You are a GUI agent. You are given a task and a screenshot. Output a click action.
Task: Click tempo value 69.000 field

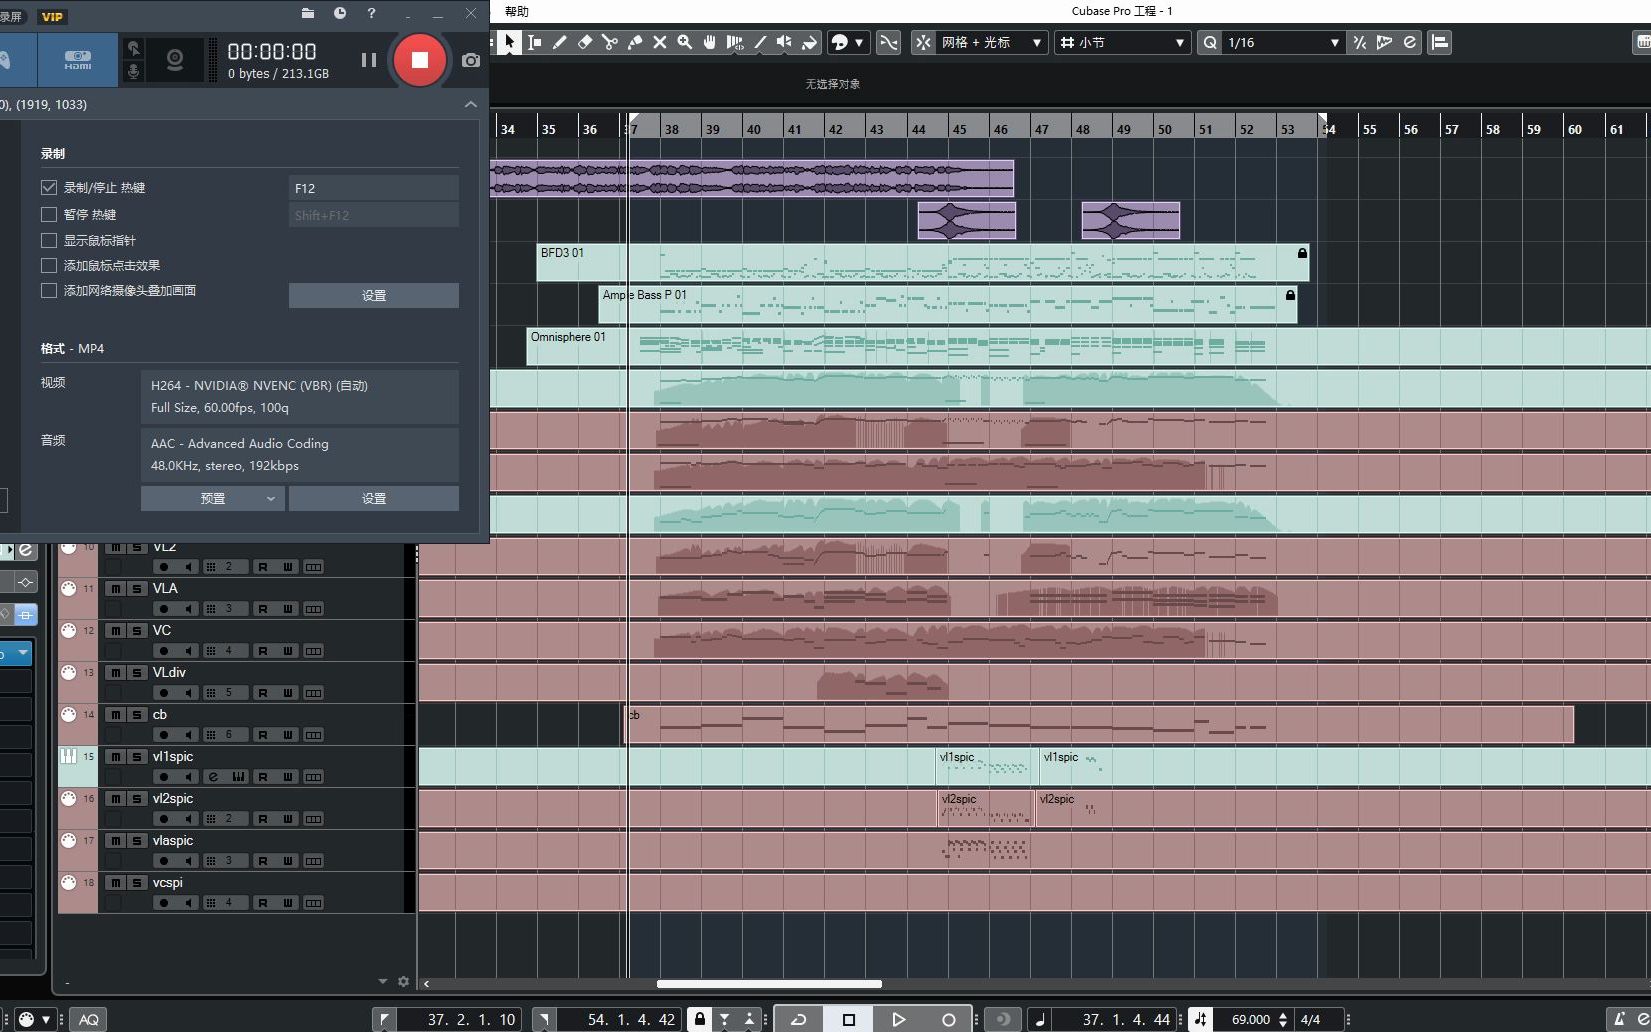(1250, 1019)
